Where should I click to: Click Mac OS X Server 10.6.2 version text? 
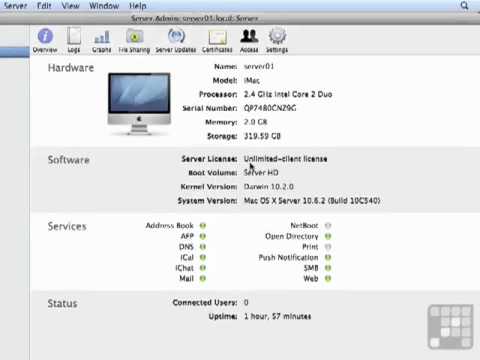(312, 201)
